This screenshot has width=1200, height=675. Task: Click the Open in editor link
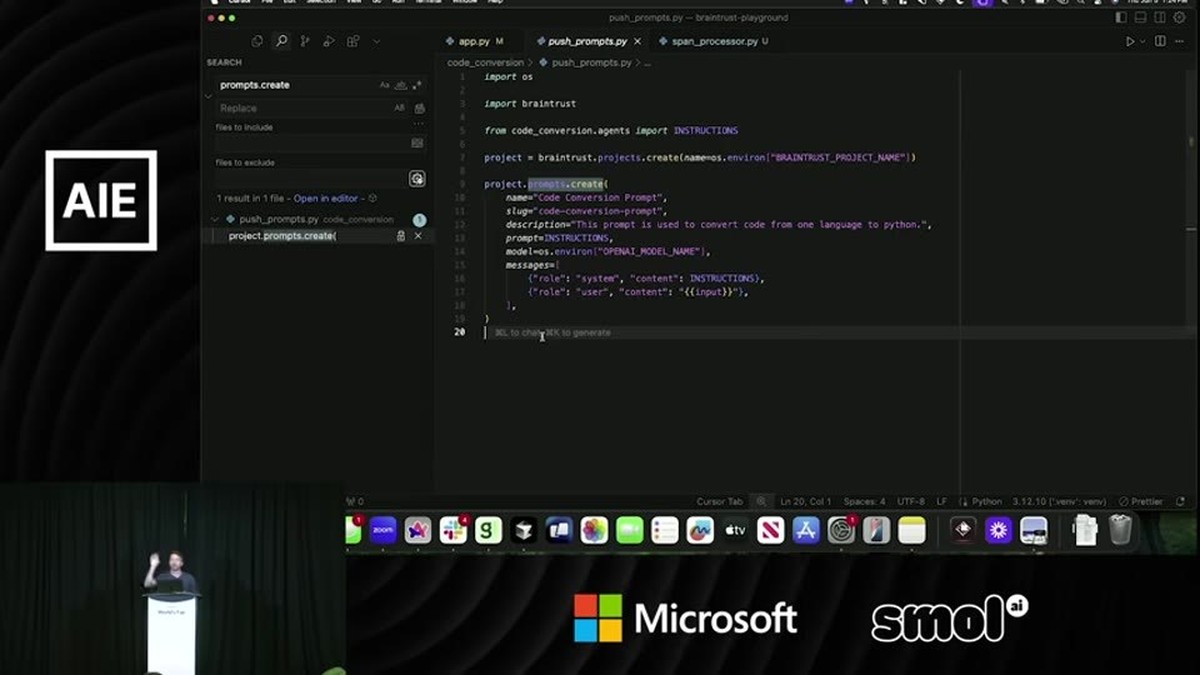tap(325, 198)
